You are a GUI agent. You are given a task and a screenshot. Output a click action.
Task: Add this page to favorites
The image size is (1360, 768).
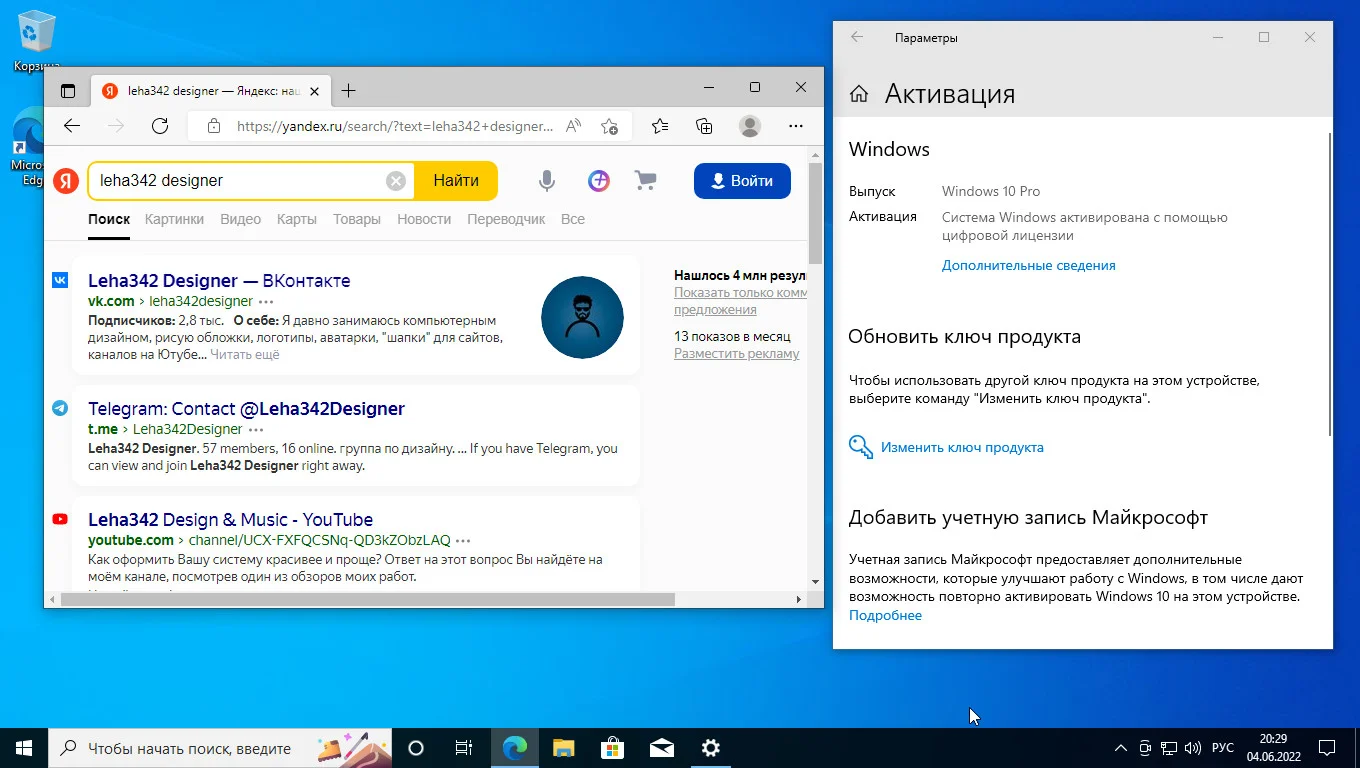coord(609,126)
